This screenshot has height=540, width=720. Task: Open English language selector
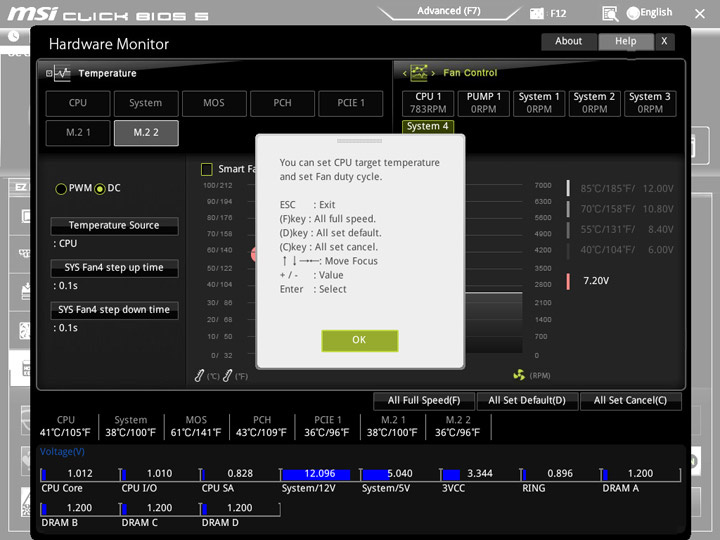point(649,13)
